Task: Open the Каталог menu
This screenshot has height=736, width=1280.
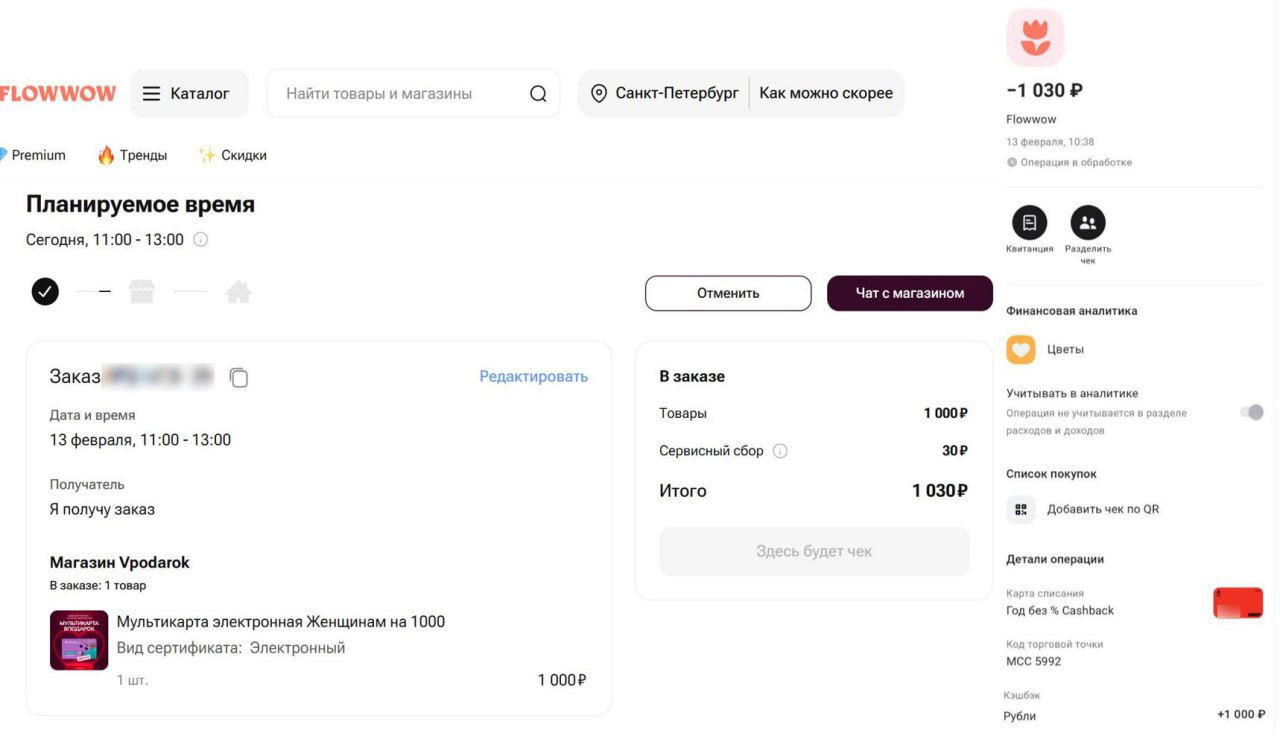Action: pos(189,92)
